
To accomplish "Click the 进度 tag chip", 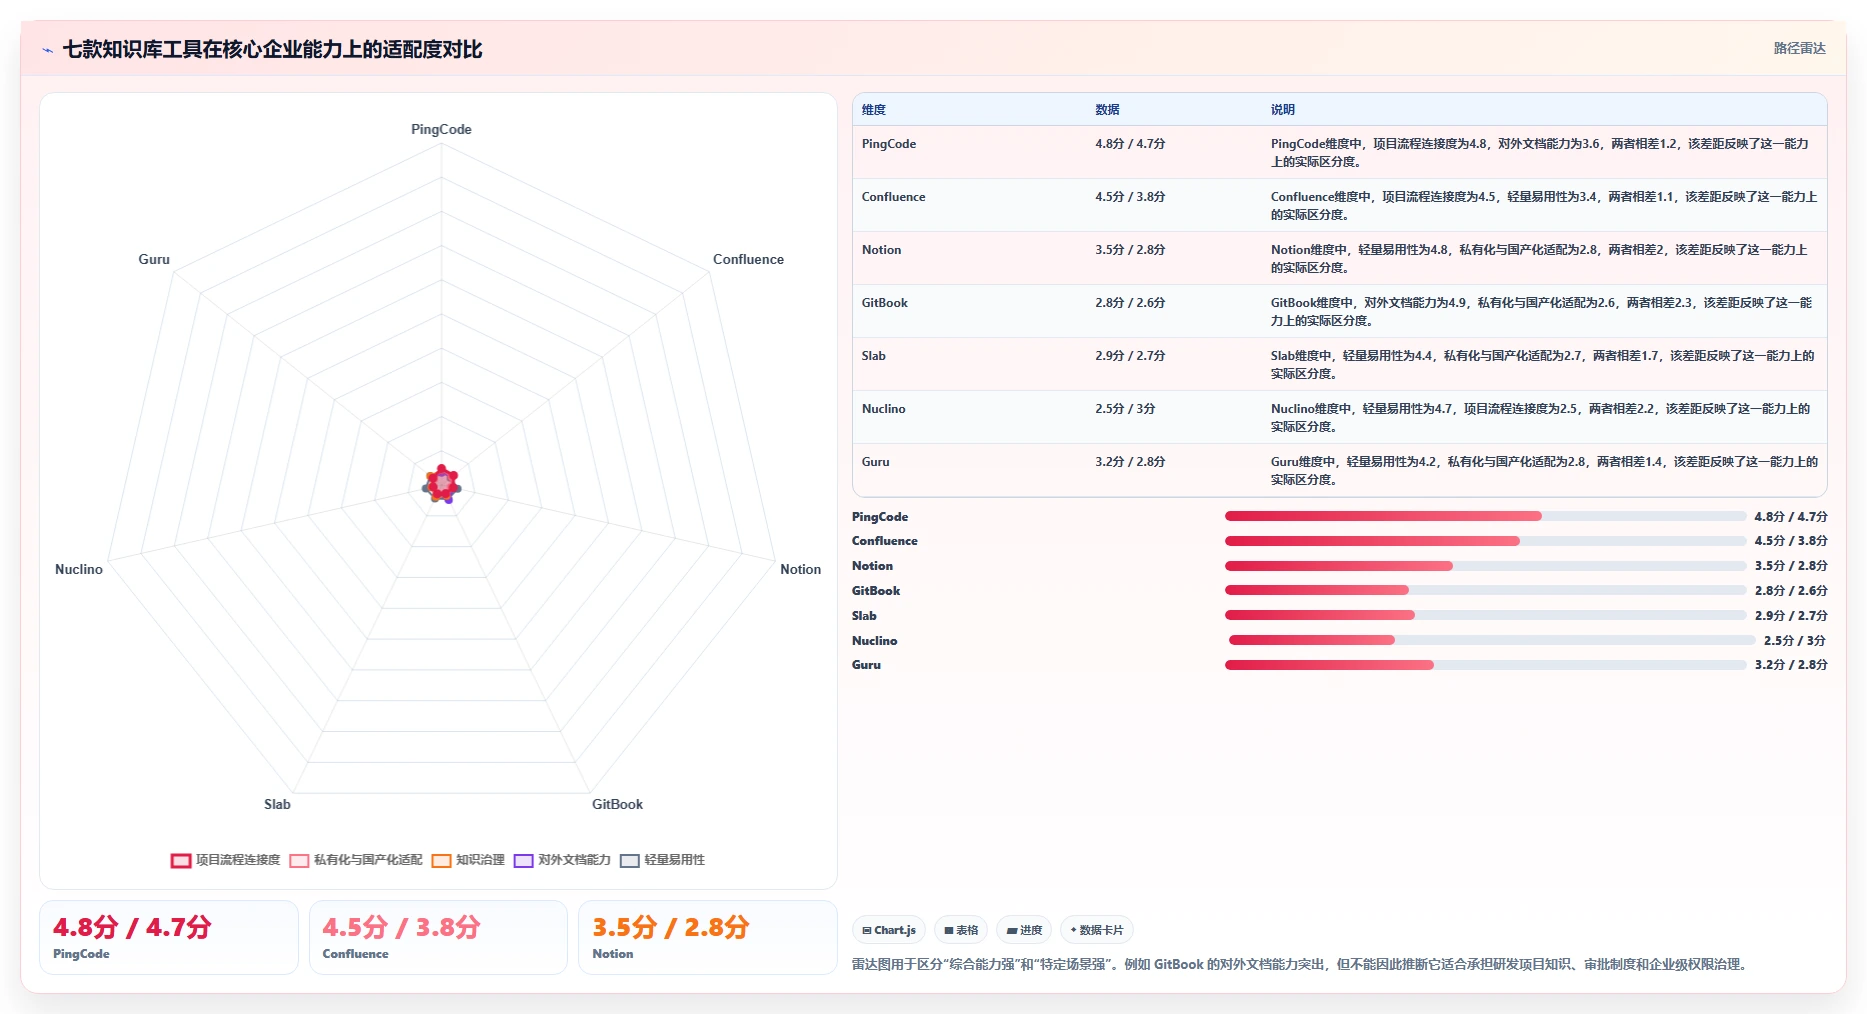I will pyautogui.click(x=1024, y=930).
